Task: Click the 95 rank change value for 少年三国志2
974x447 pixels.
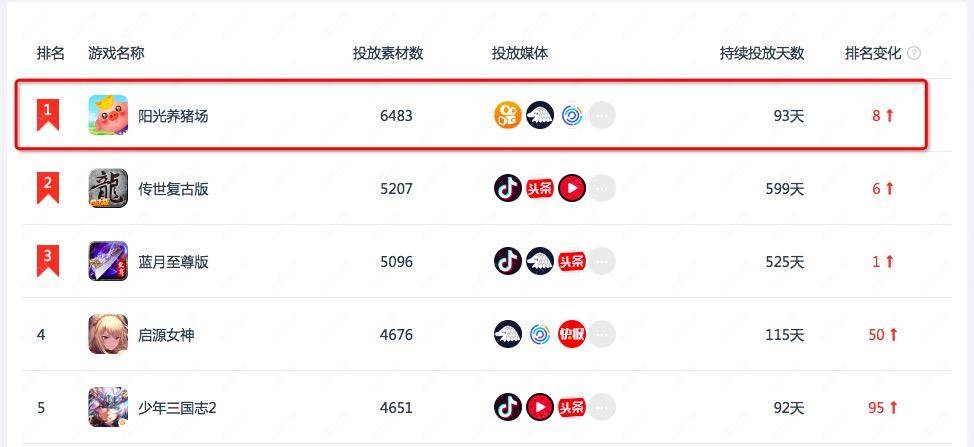Action: coord(876,408)
